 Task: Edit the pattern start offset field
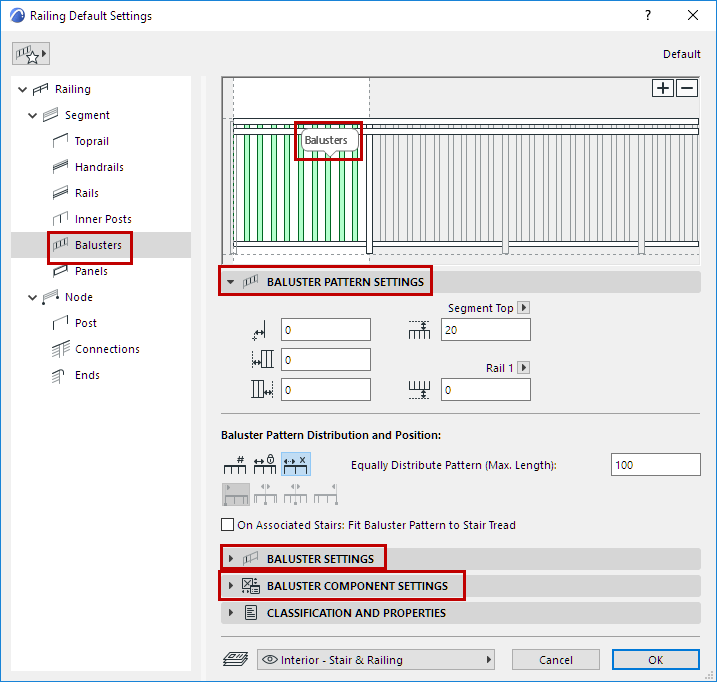(x=326, y=360)
